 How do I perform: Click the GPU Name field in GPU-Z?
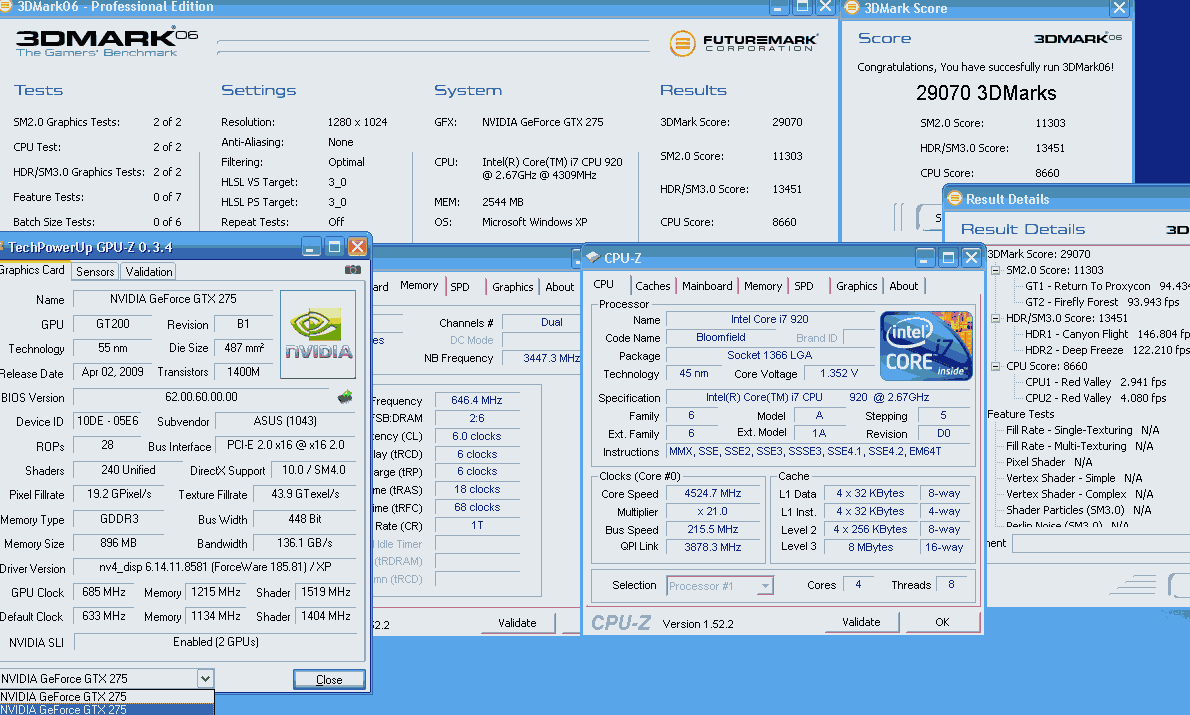(x=173, y=299)
